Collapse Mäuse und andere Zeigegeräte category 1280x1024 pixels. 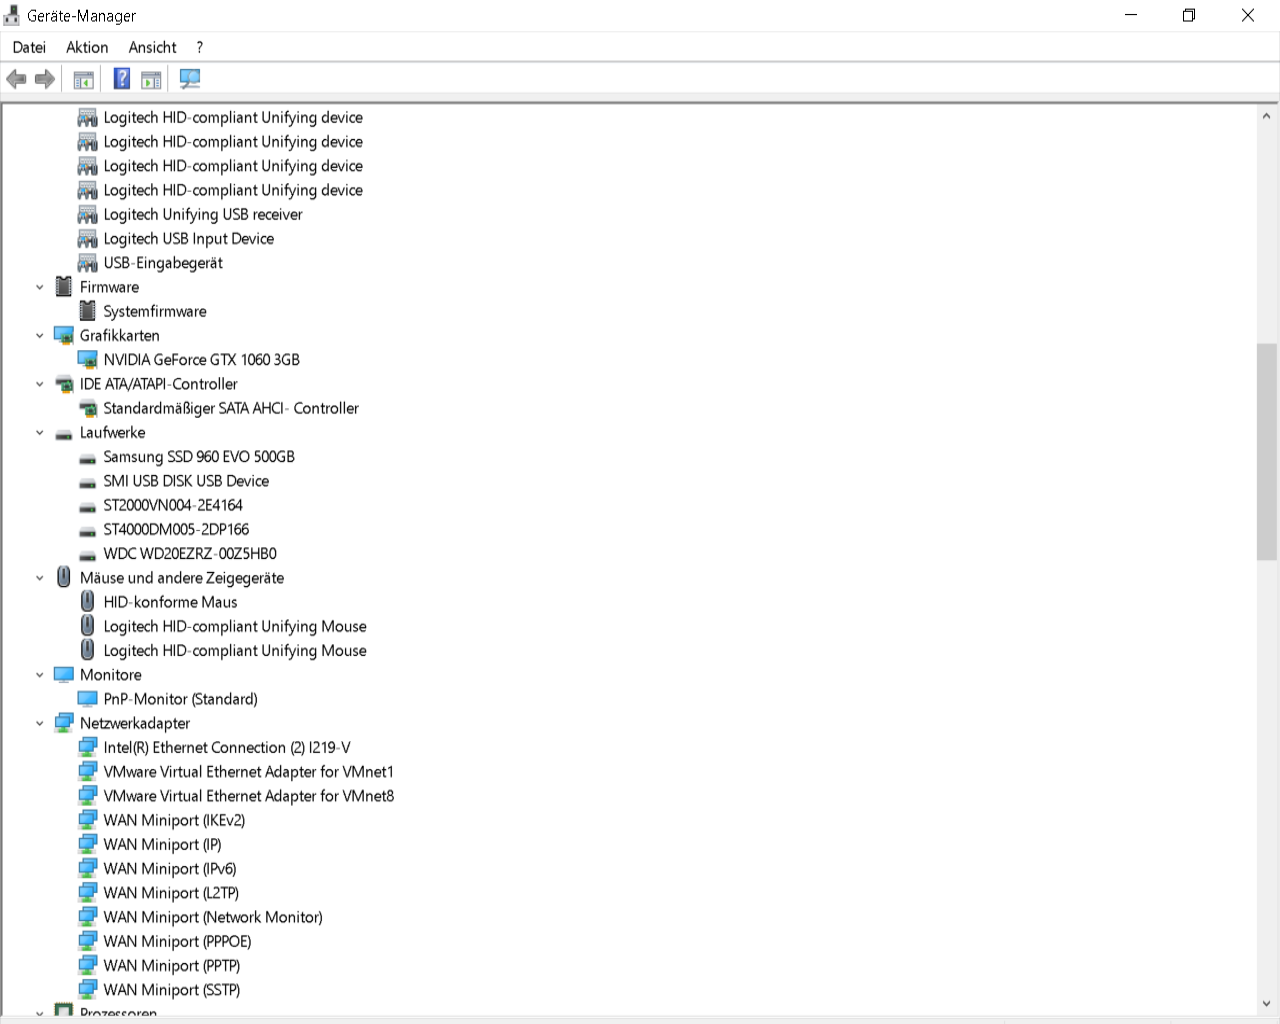click(40, 578)
